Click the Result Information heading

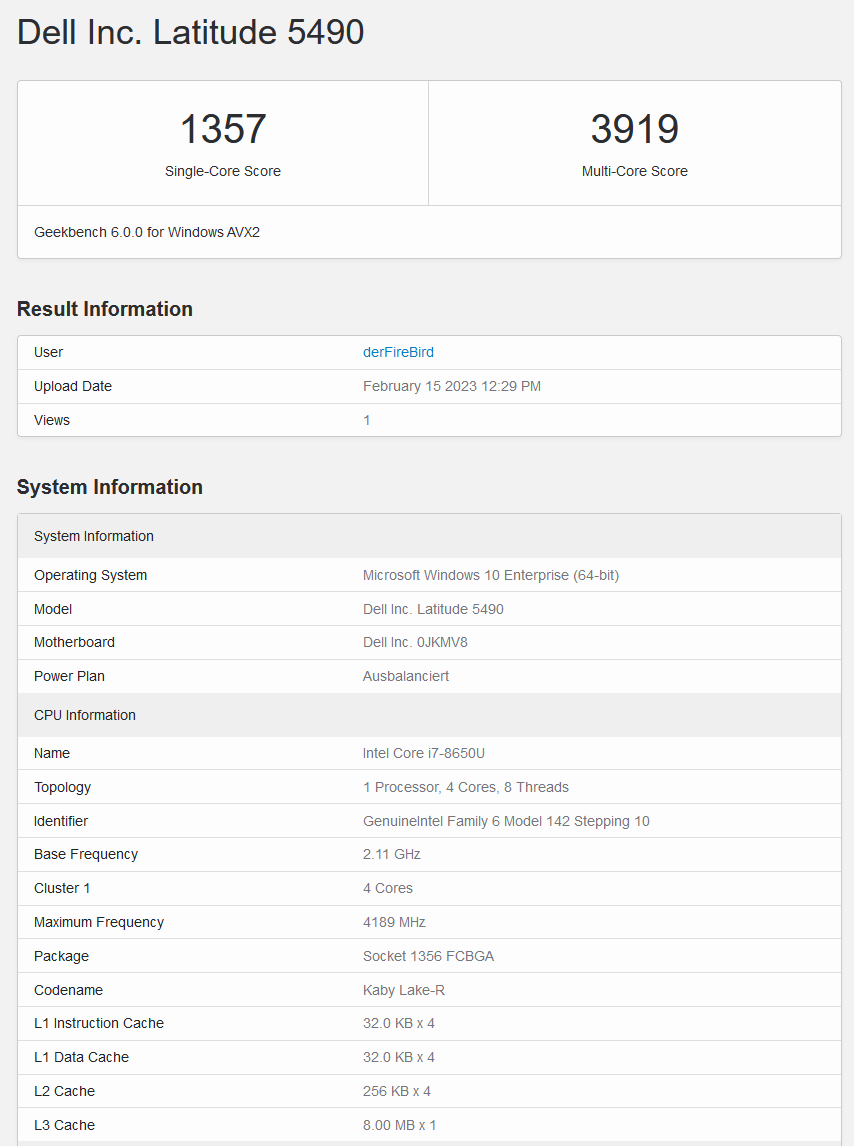tap(105, 309)
